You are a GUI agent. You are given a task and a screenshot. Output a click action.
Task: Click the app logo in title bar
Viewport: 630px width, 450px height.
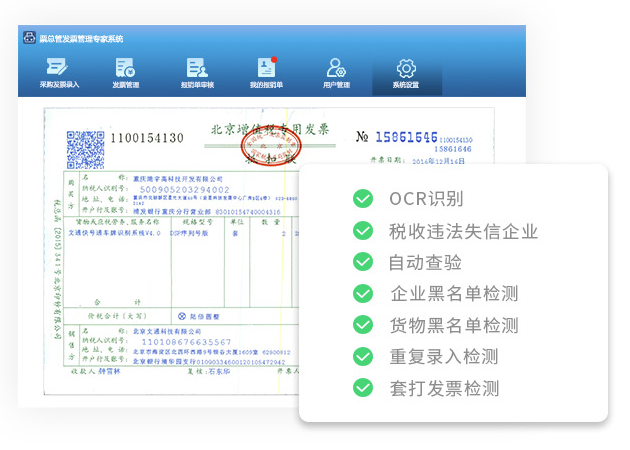(30, 39)
